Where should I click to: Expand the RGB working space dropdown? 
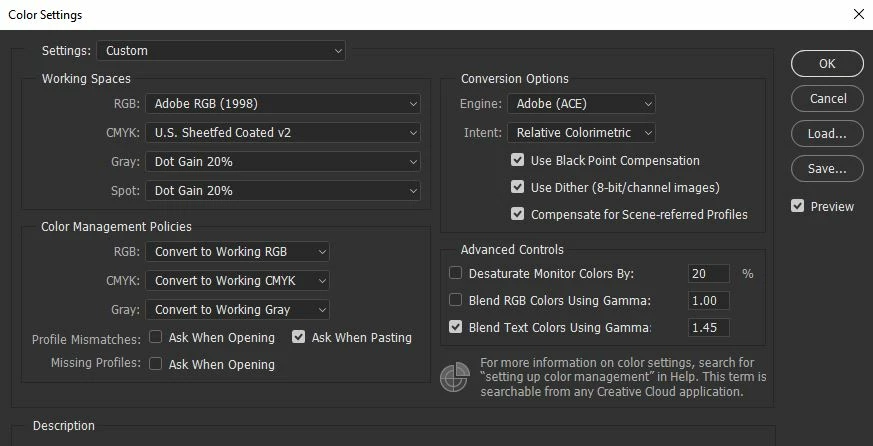click(x=283, y=103)
